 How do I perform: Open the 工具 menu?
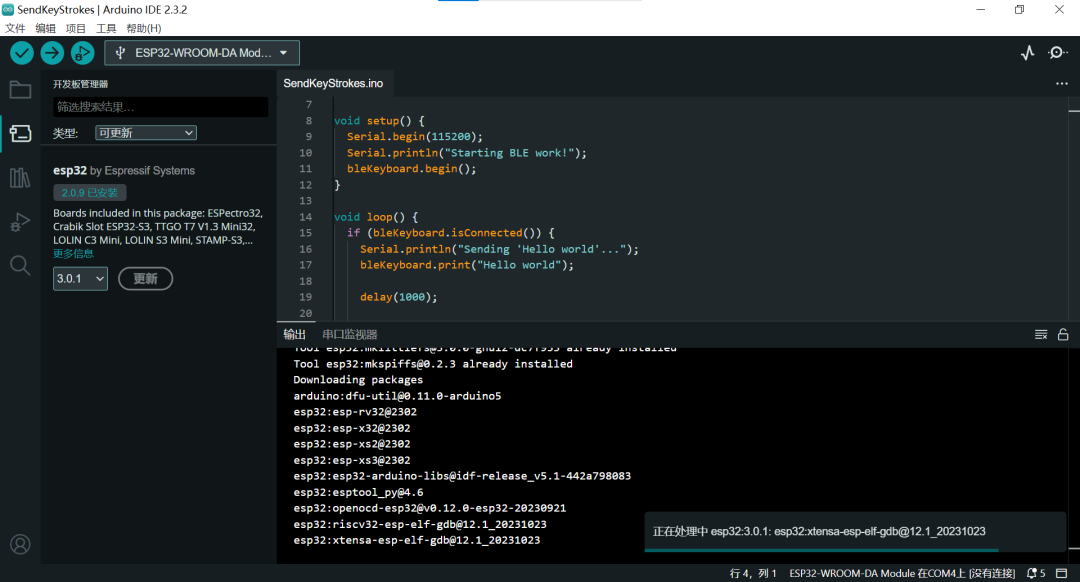(106, 27)
